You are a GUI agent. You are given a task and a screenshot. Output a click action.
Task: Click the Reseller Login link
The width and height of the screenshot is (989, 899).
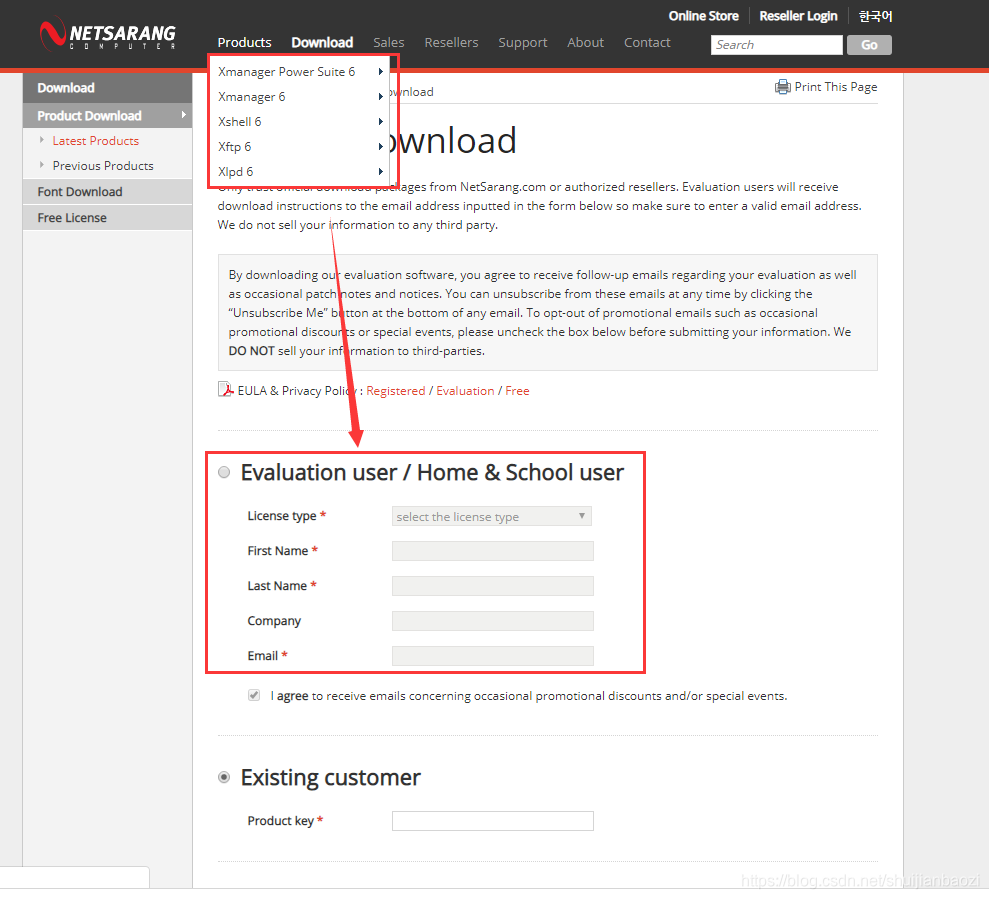pyautogui.click(x=799, y=16)
